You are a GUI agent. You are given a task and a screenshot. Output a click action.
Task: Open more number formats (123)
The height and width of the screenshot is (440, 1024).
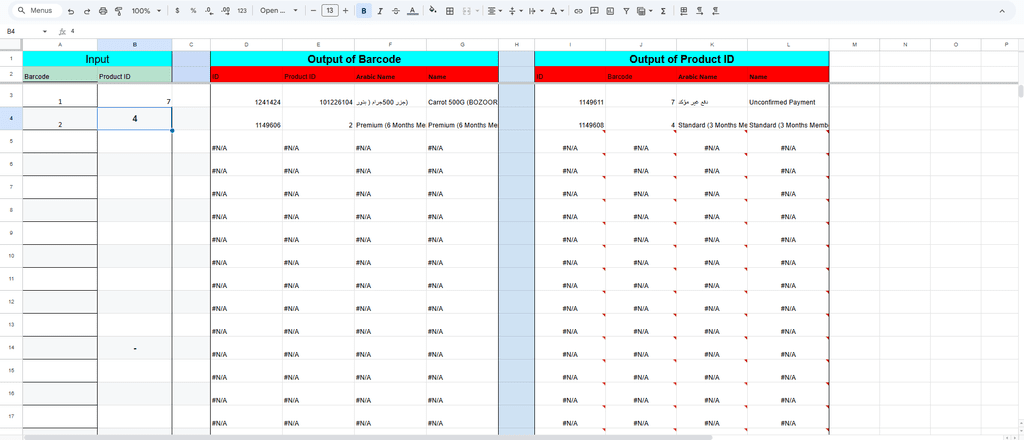pos(242,11)
